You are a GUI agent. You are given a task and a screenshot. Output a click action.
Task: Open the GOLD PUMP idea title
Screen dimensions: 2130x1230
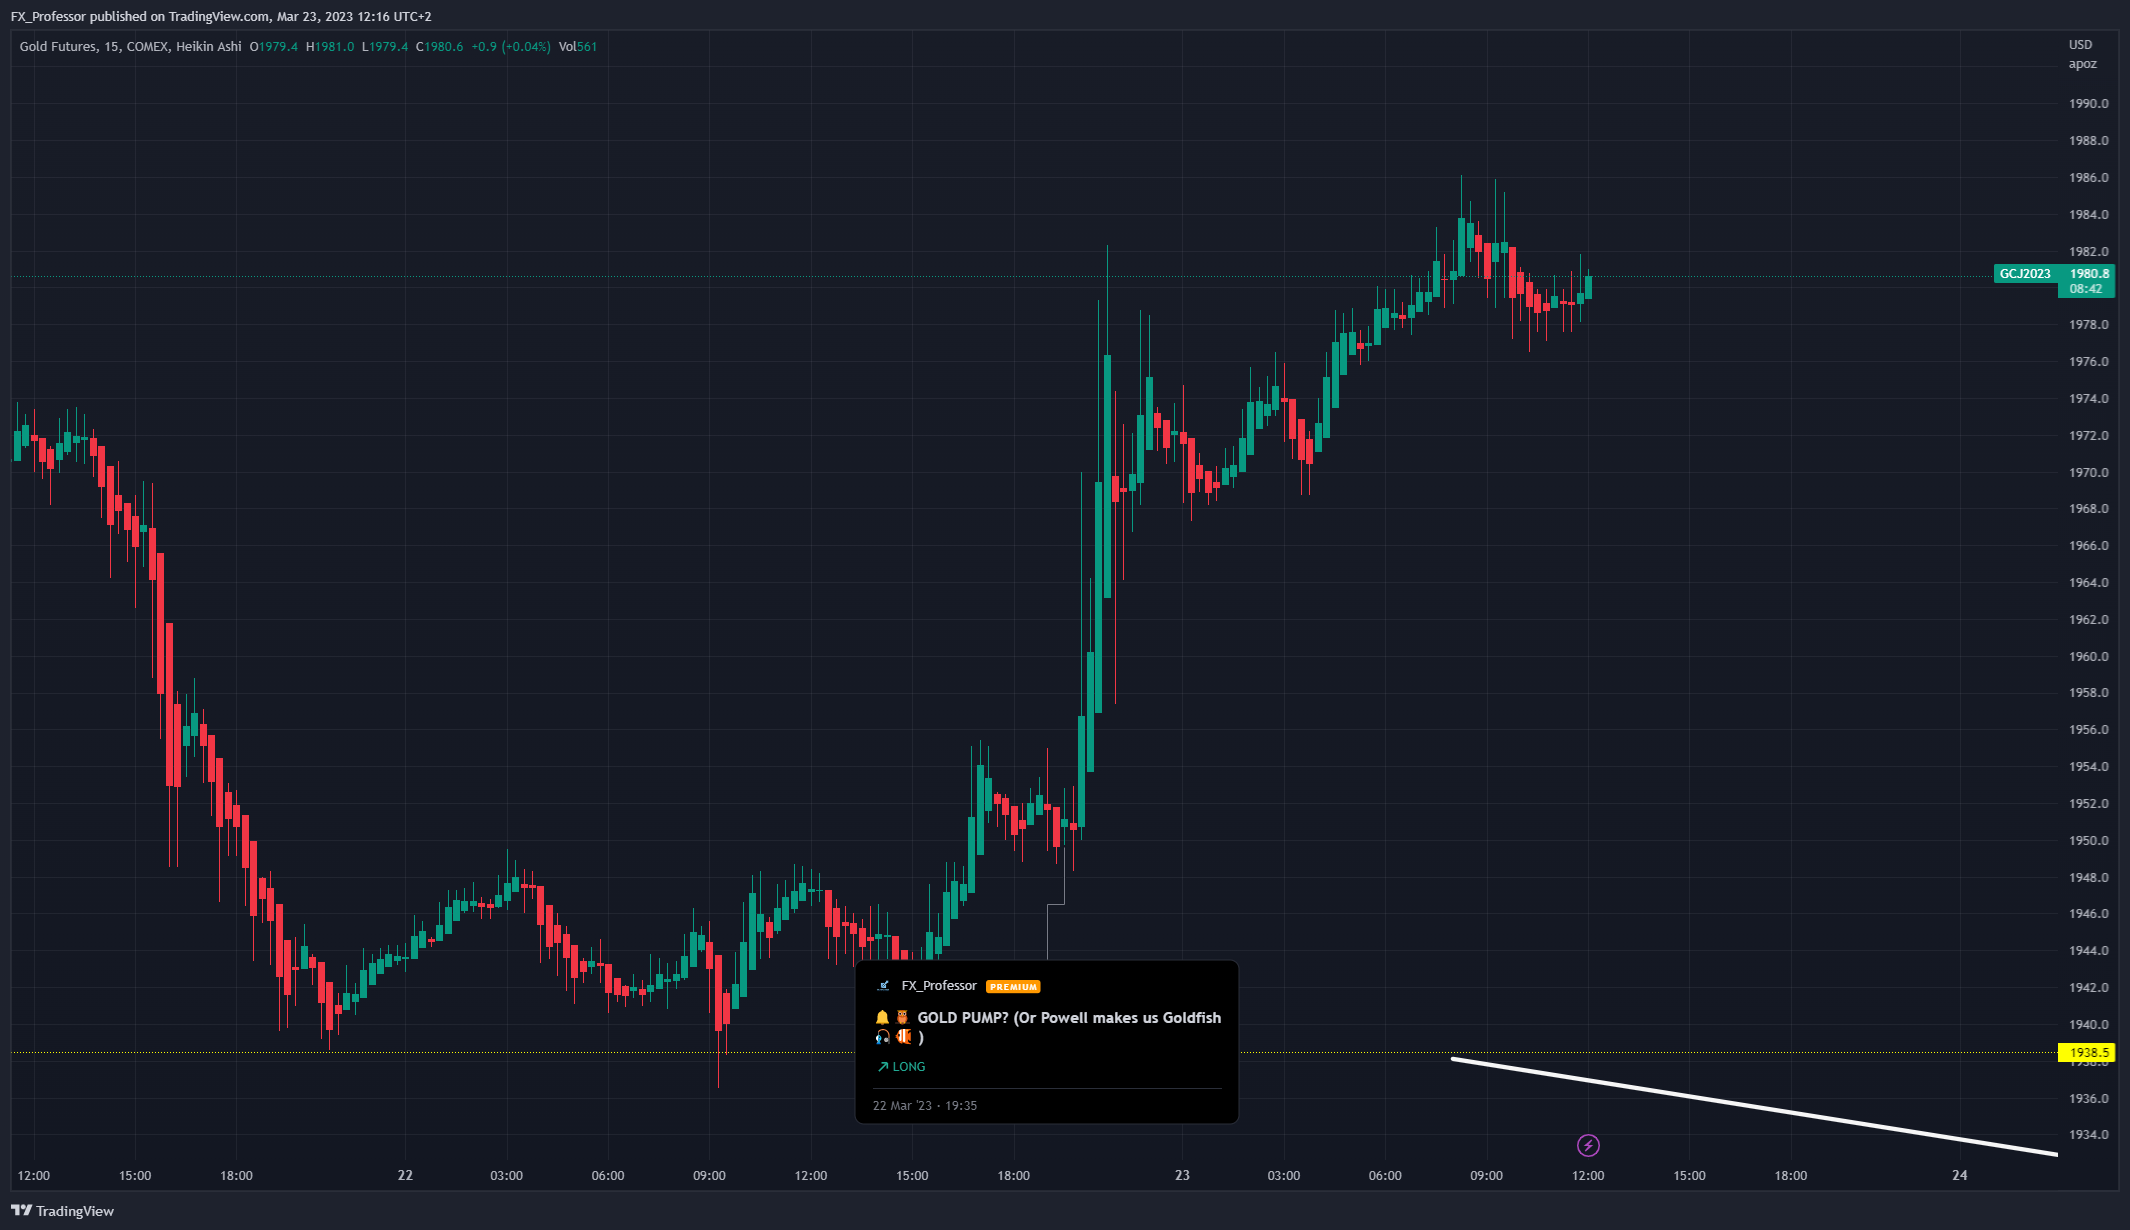(x=1048, y=1027)
